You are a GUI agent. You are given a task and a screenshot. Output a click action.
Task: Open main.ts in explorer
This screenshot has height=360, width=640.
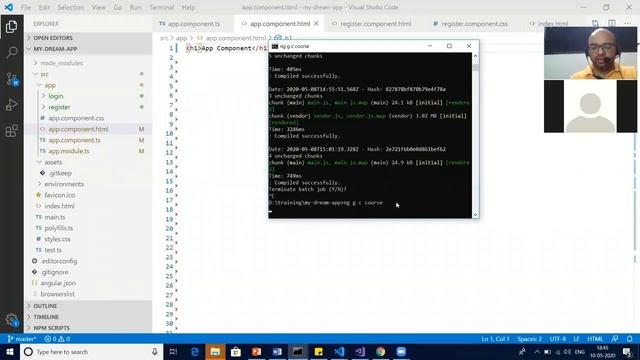(55, 217)
